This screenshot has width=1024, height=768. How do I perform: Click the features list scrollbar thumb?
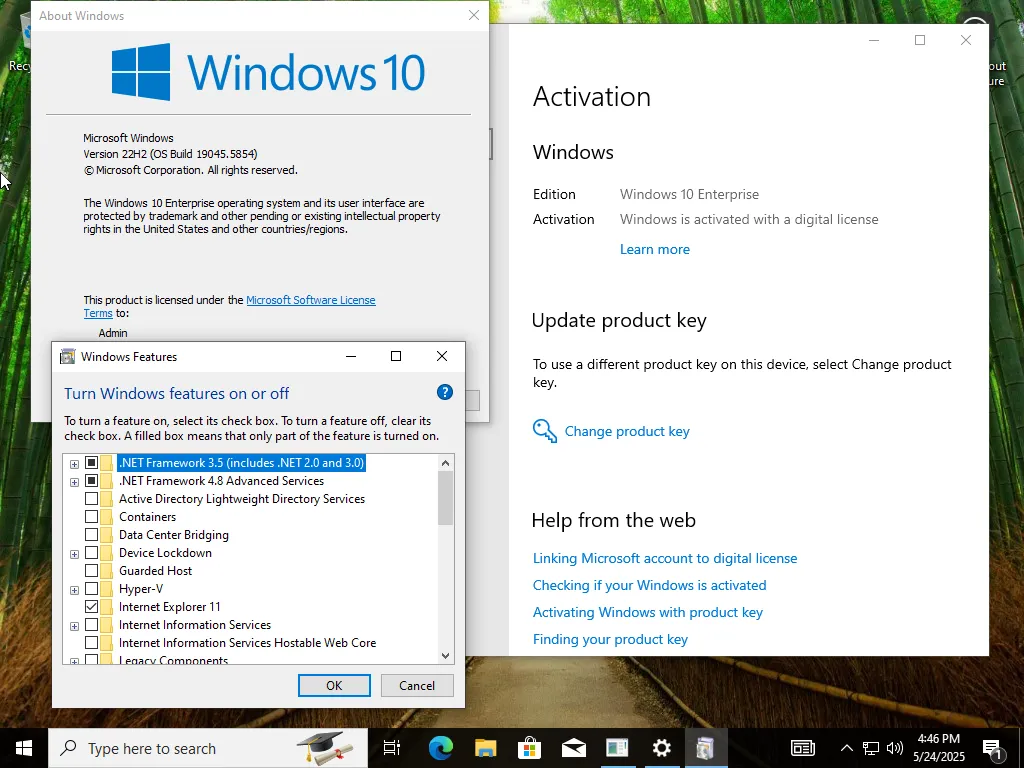[445, 498]
